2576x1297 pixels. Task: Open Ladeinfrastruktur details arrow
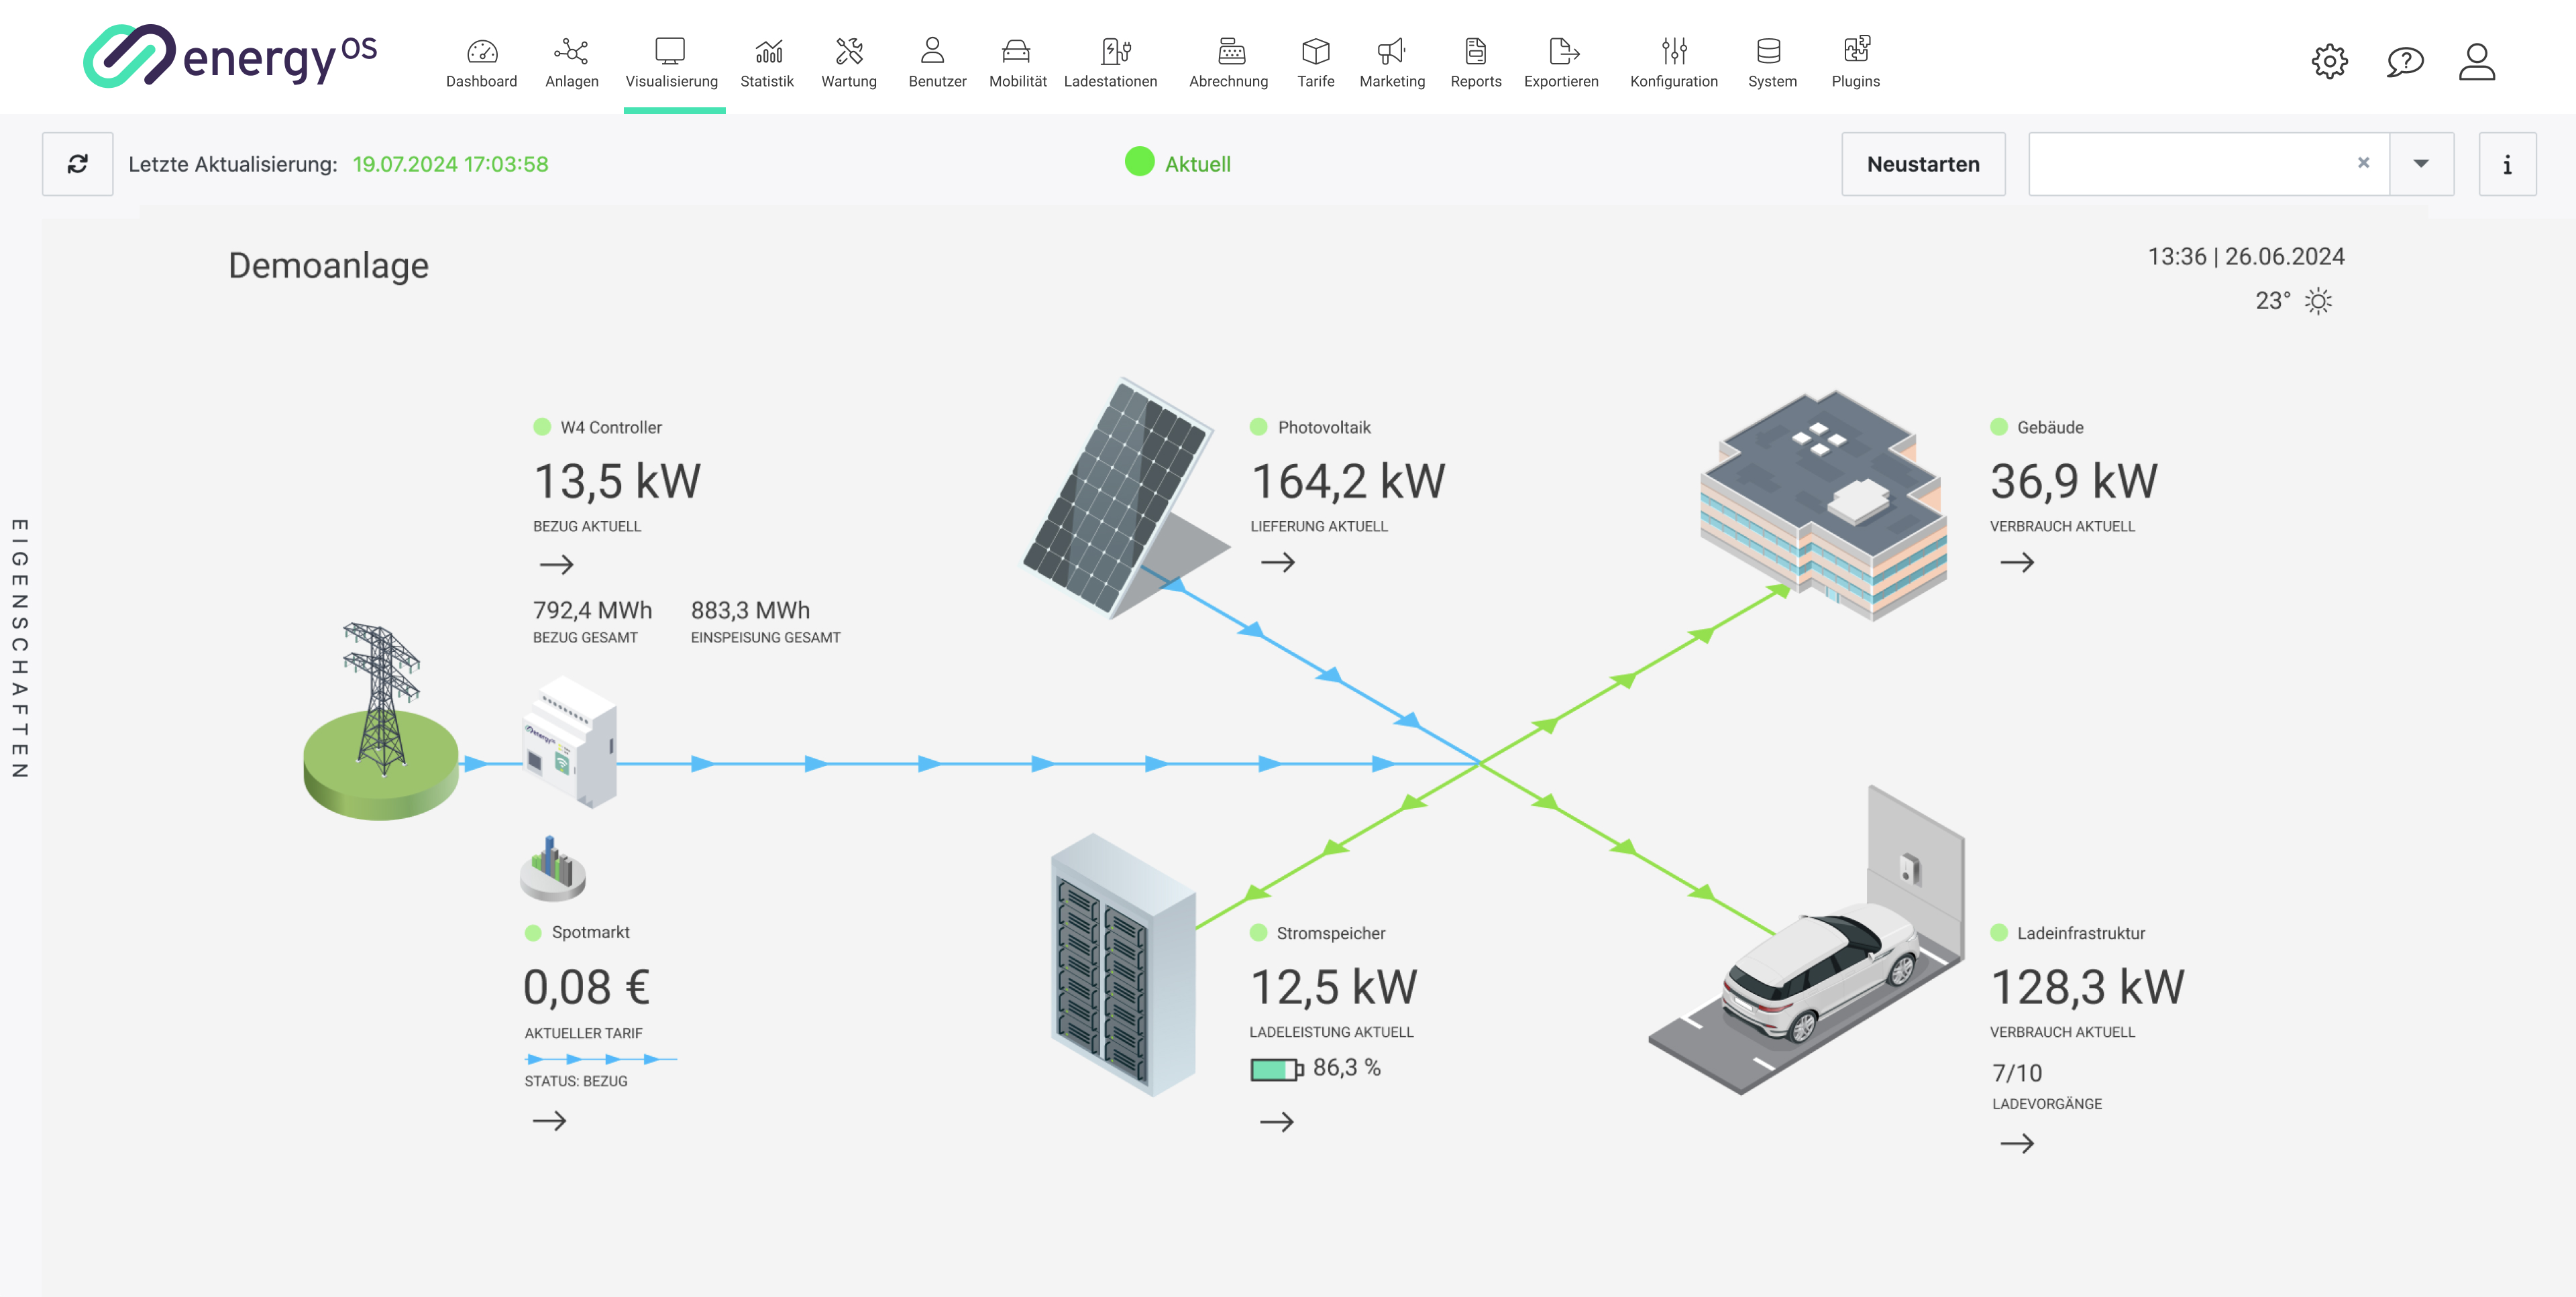coord(2016,1143)
